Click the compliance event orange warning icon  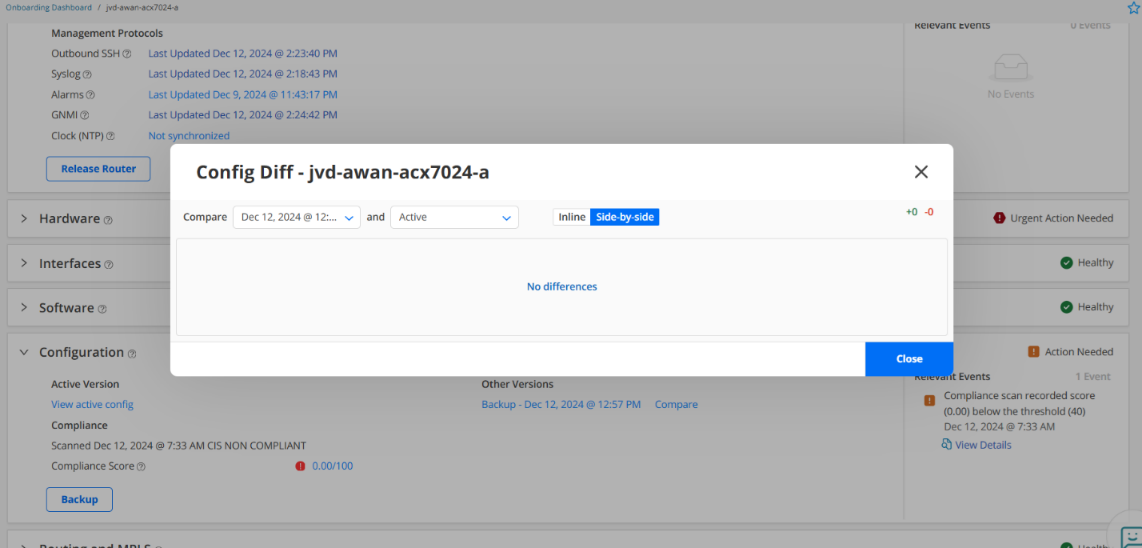point(929,400)
